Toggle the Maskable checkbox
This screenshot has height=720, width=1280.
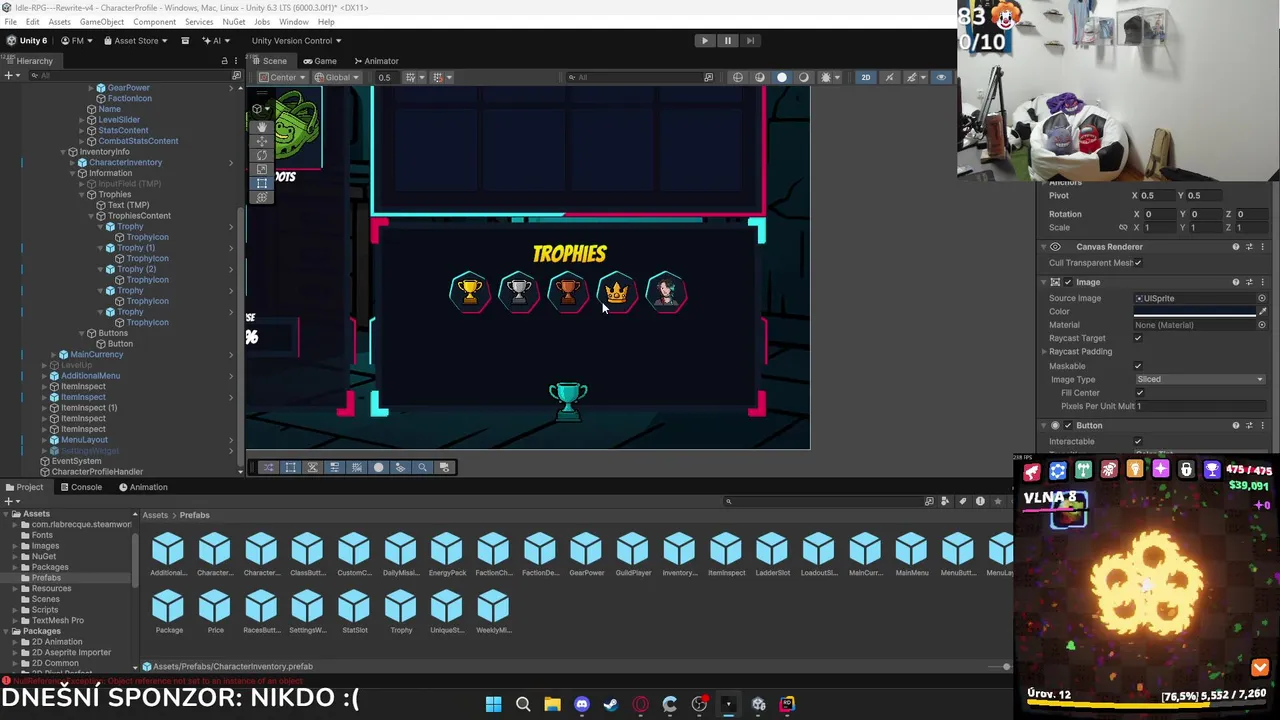(1138, 366)
